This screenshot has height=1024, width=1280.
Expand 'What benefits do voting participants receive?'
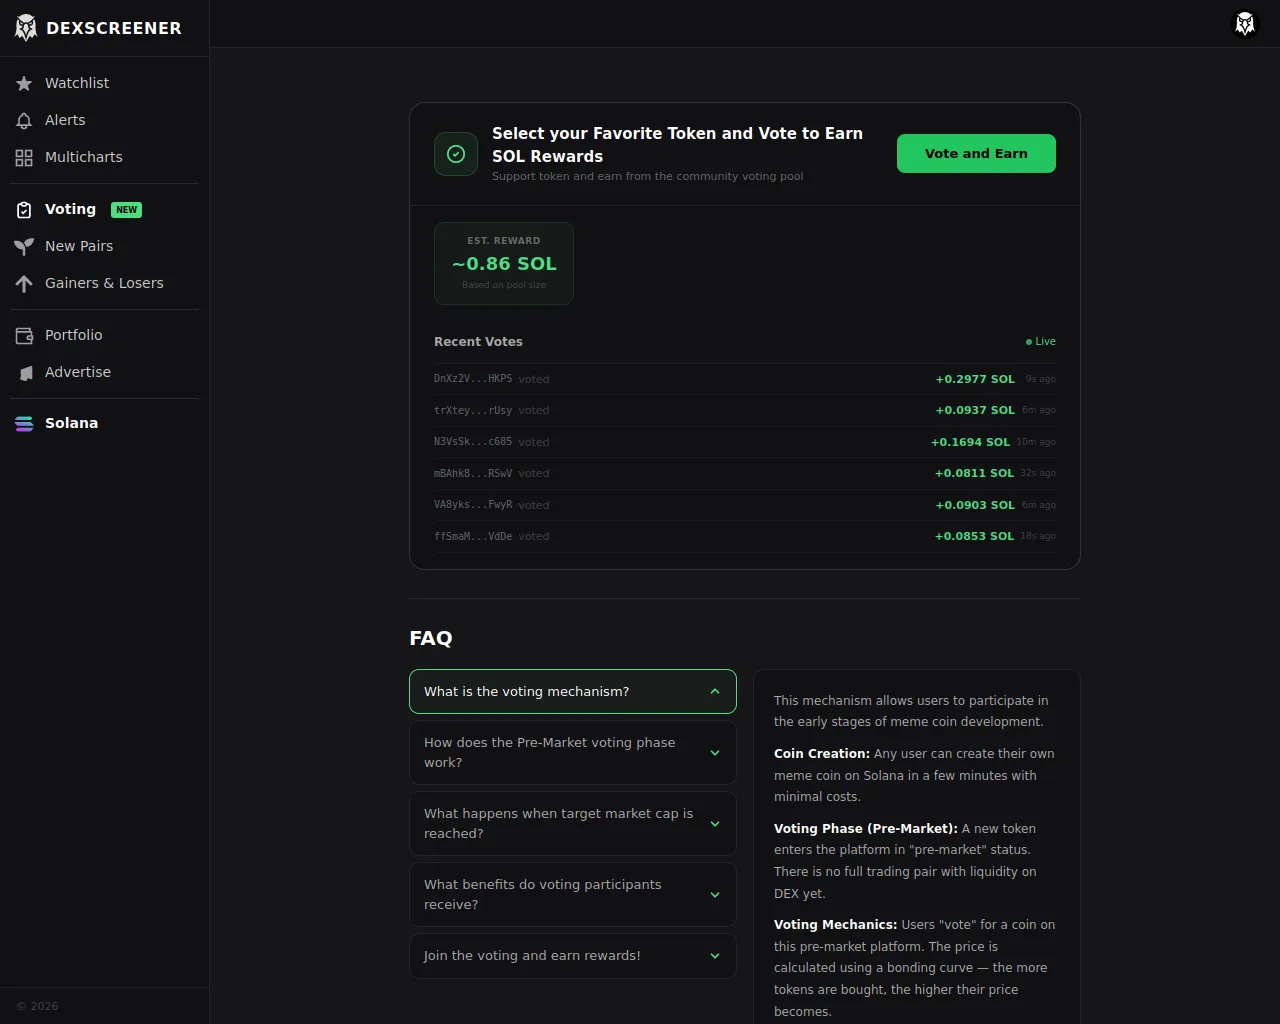573,894
